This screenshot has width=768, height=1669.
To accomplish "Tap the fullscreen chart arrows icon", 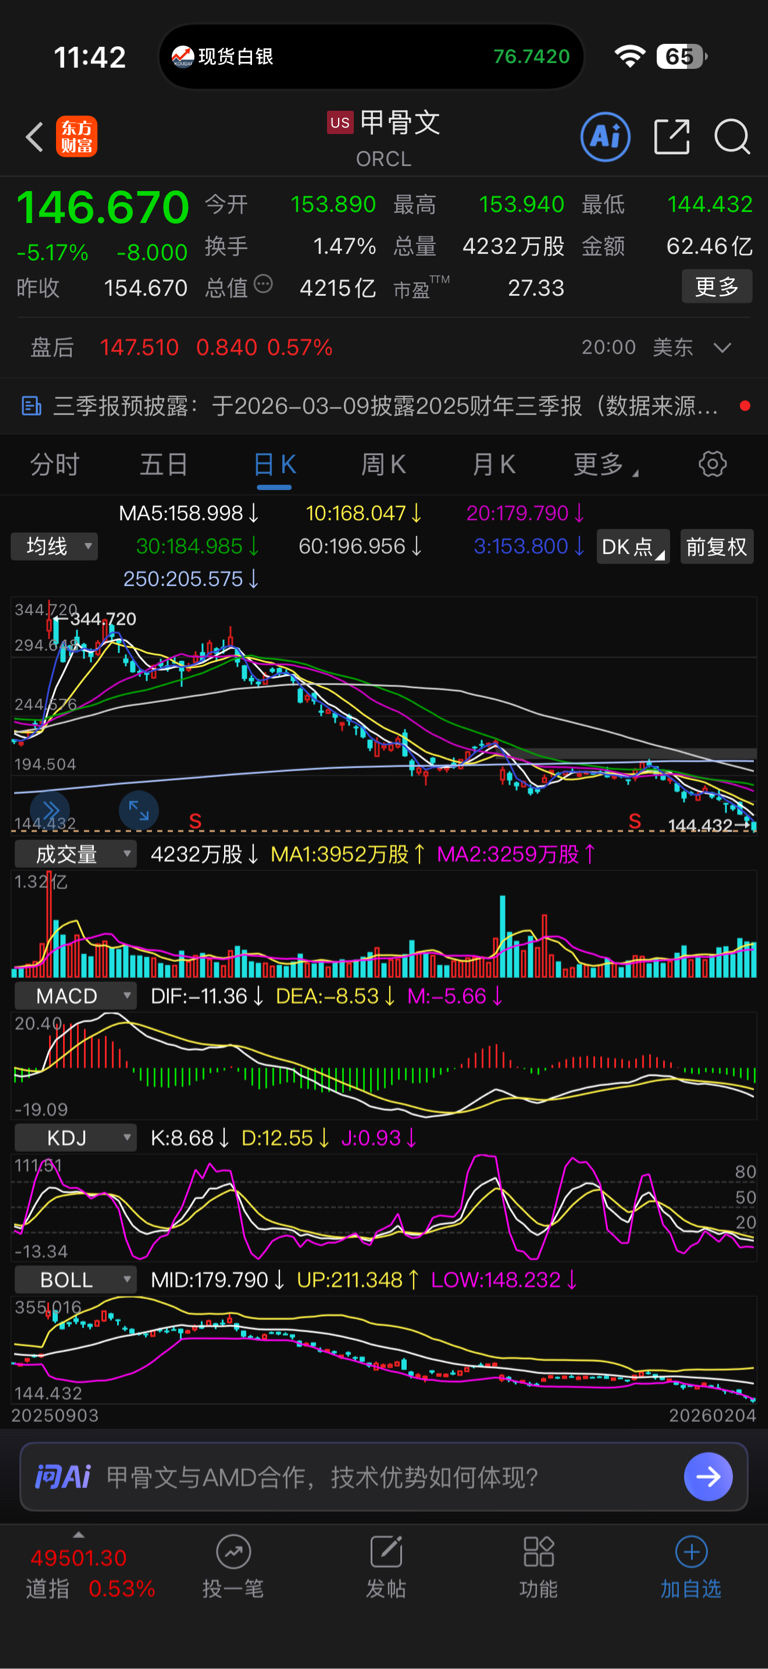I will [138, 811].
